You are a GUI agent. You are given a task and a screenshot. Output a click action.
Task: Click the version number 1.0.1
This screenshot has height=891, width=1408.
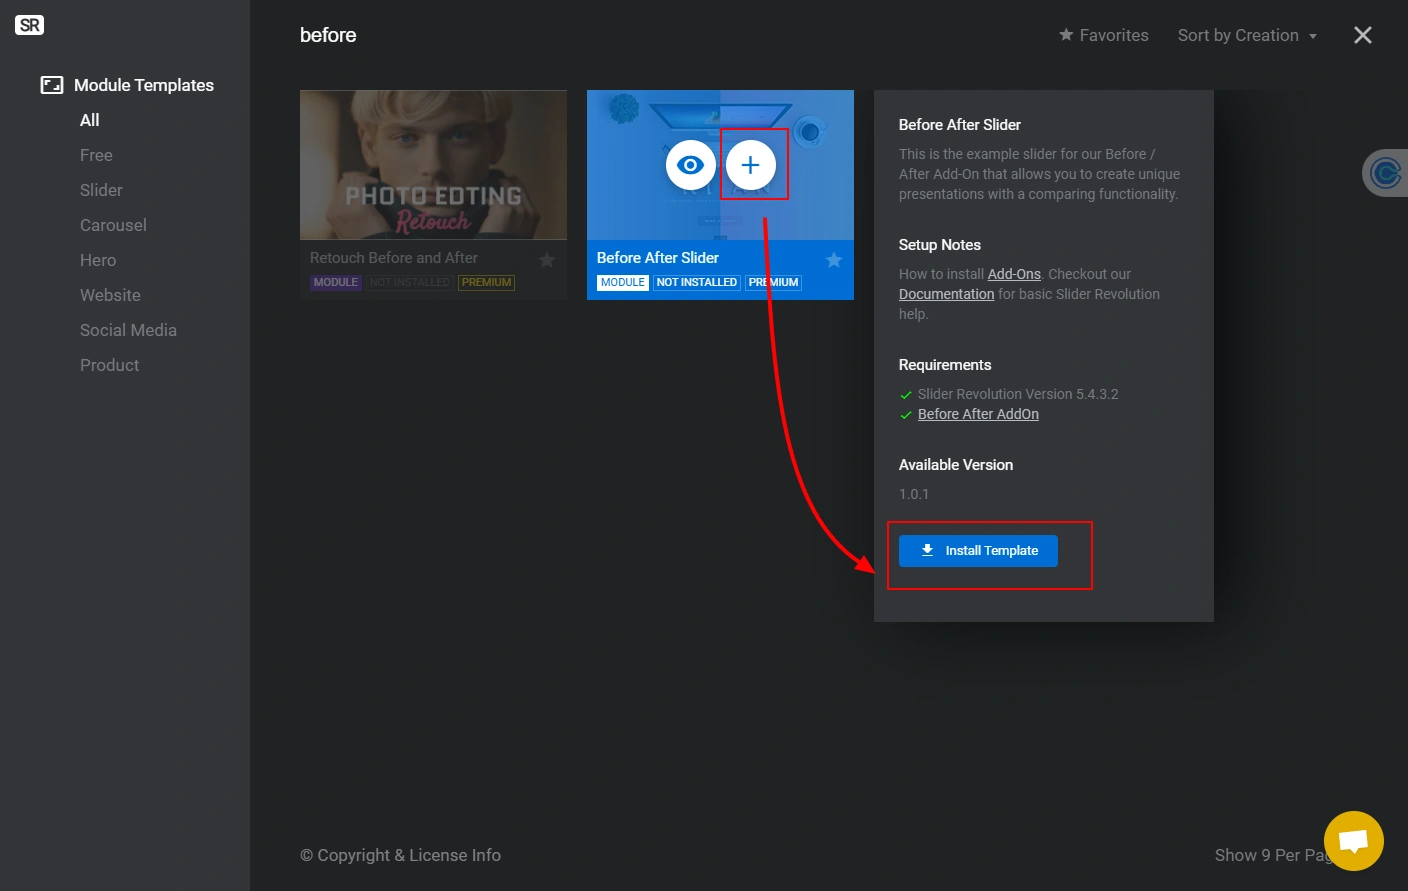pyautogui.click(x=914, y=494)
